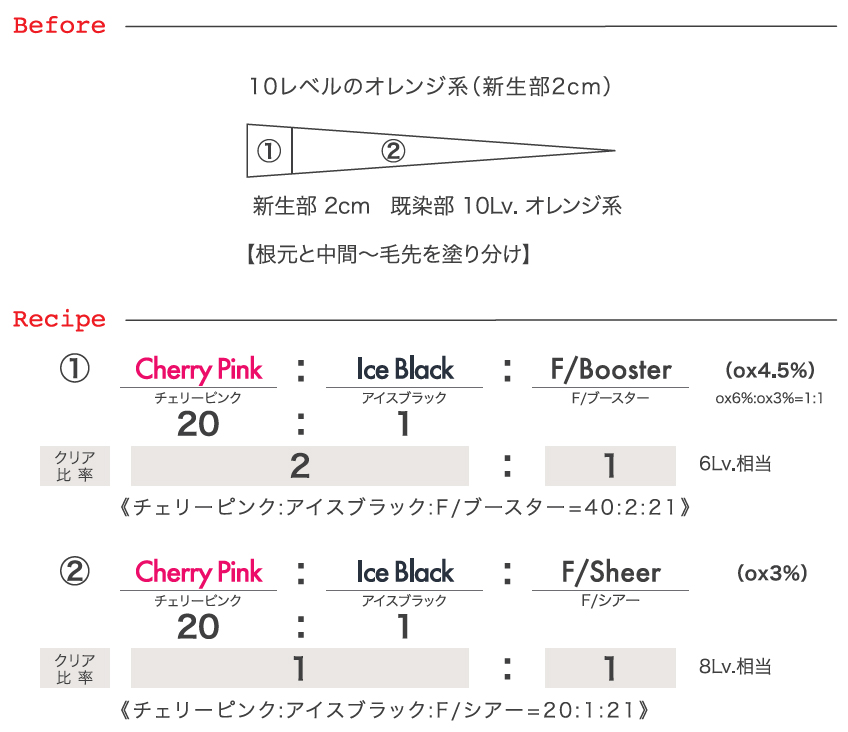Click circled number 1 in hair diagram
Image resolution: width=848 pixels, height=732 pixels.
tap(269, 151)
